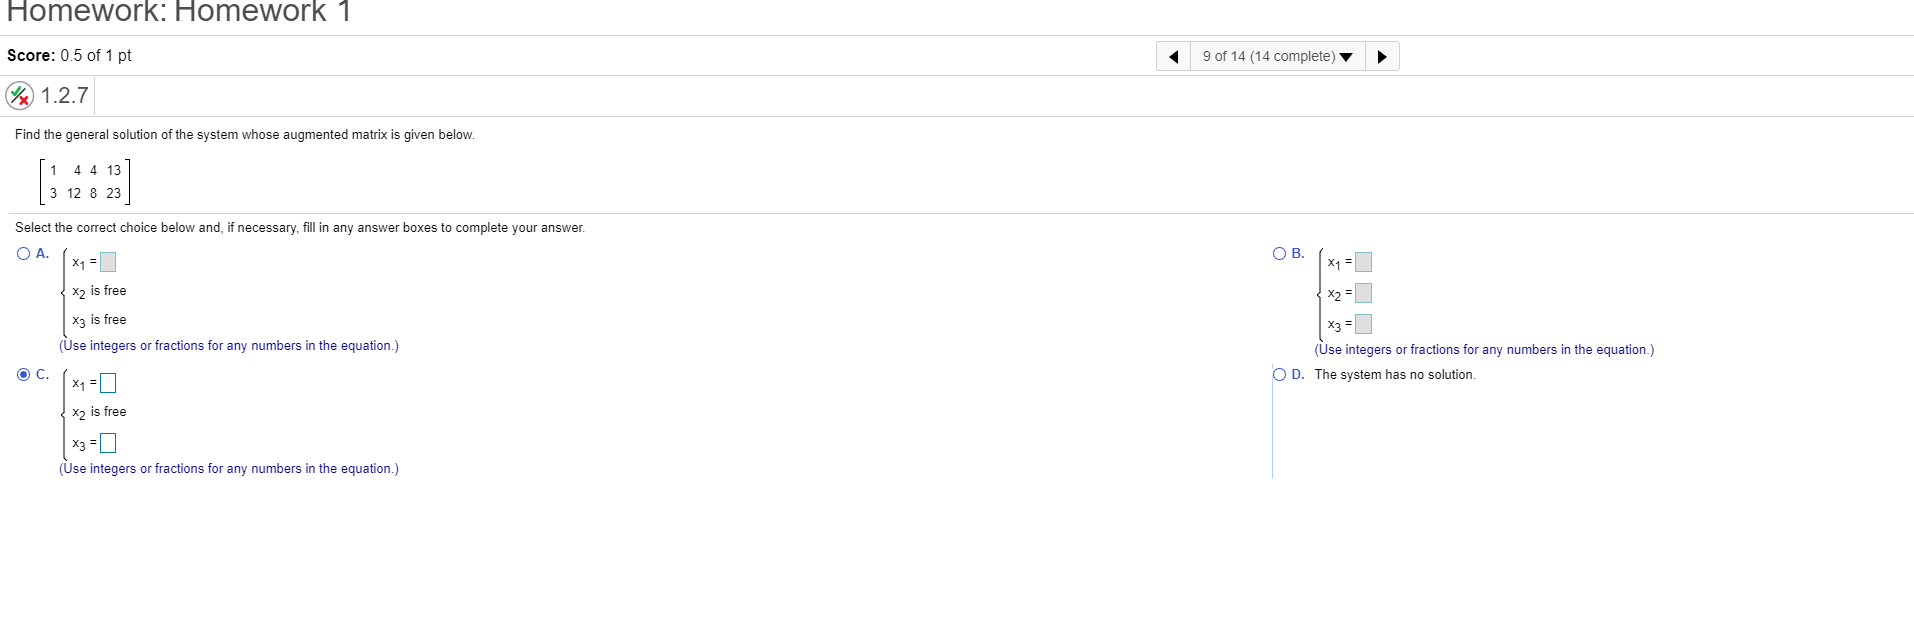Click x1 answer box in choice B
1914x621 pixels.
pos(1363,262)
